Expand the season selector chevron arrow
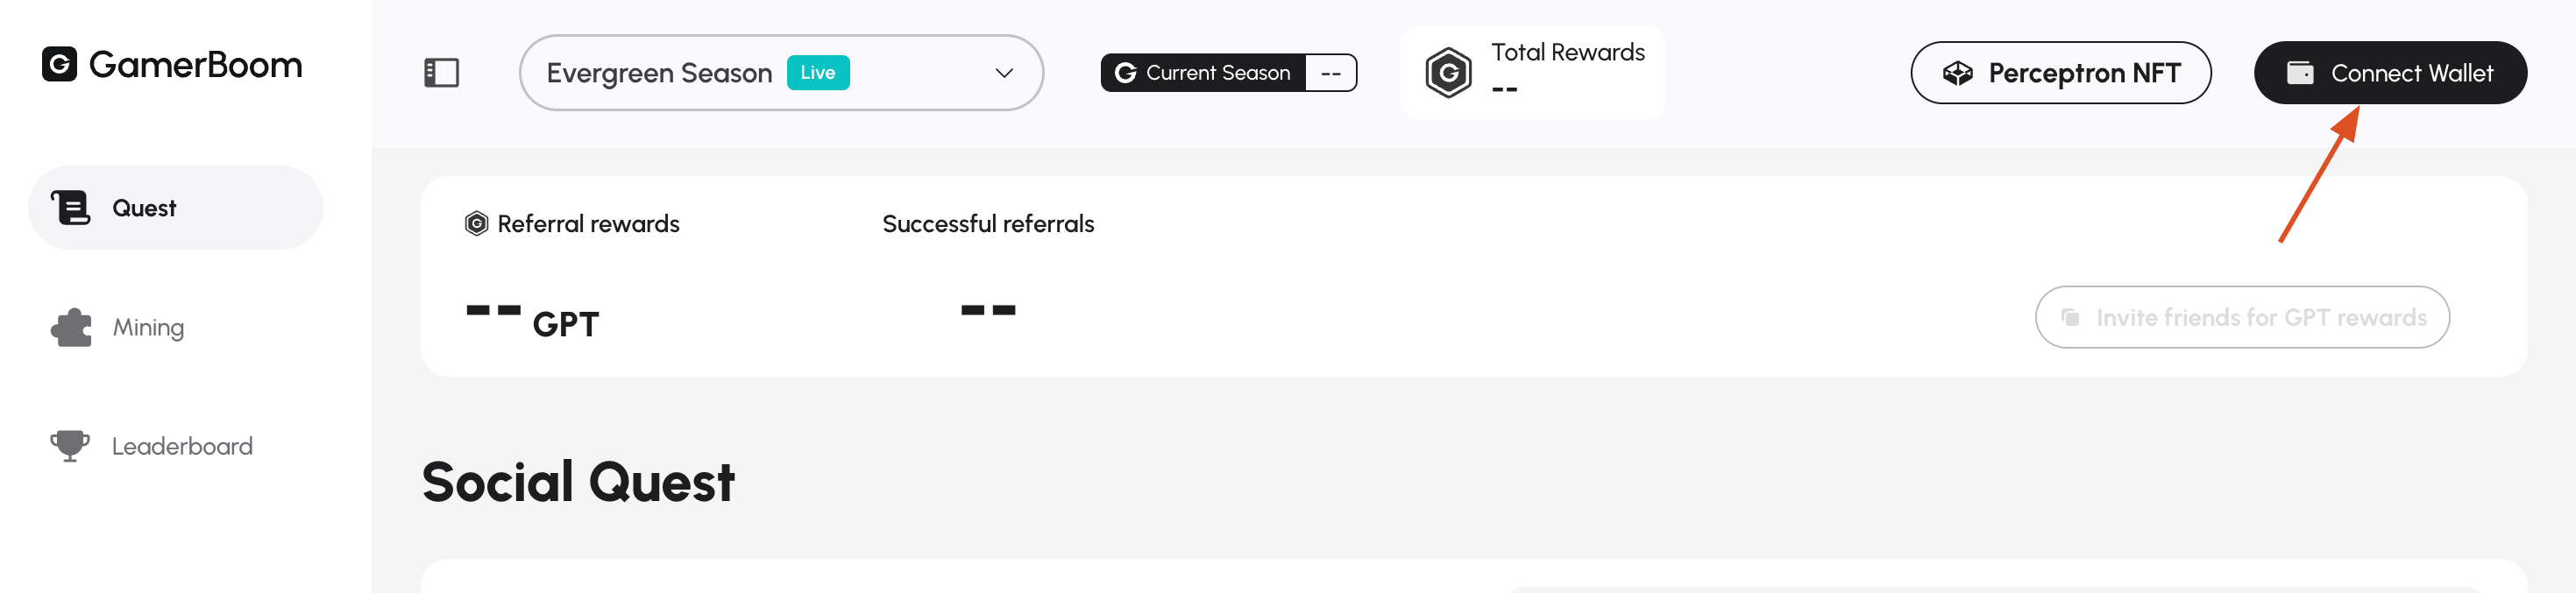The width and height of the screenshot is (2576, 593). pyautogui.click(x=1004, y=73)
